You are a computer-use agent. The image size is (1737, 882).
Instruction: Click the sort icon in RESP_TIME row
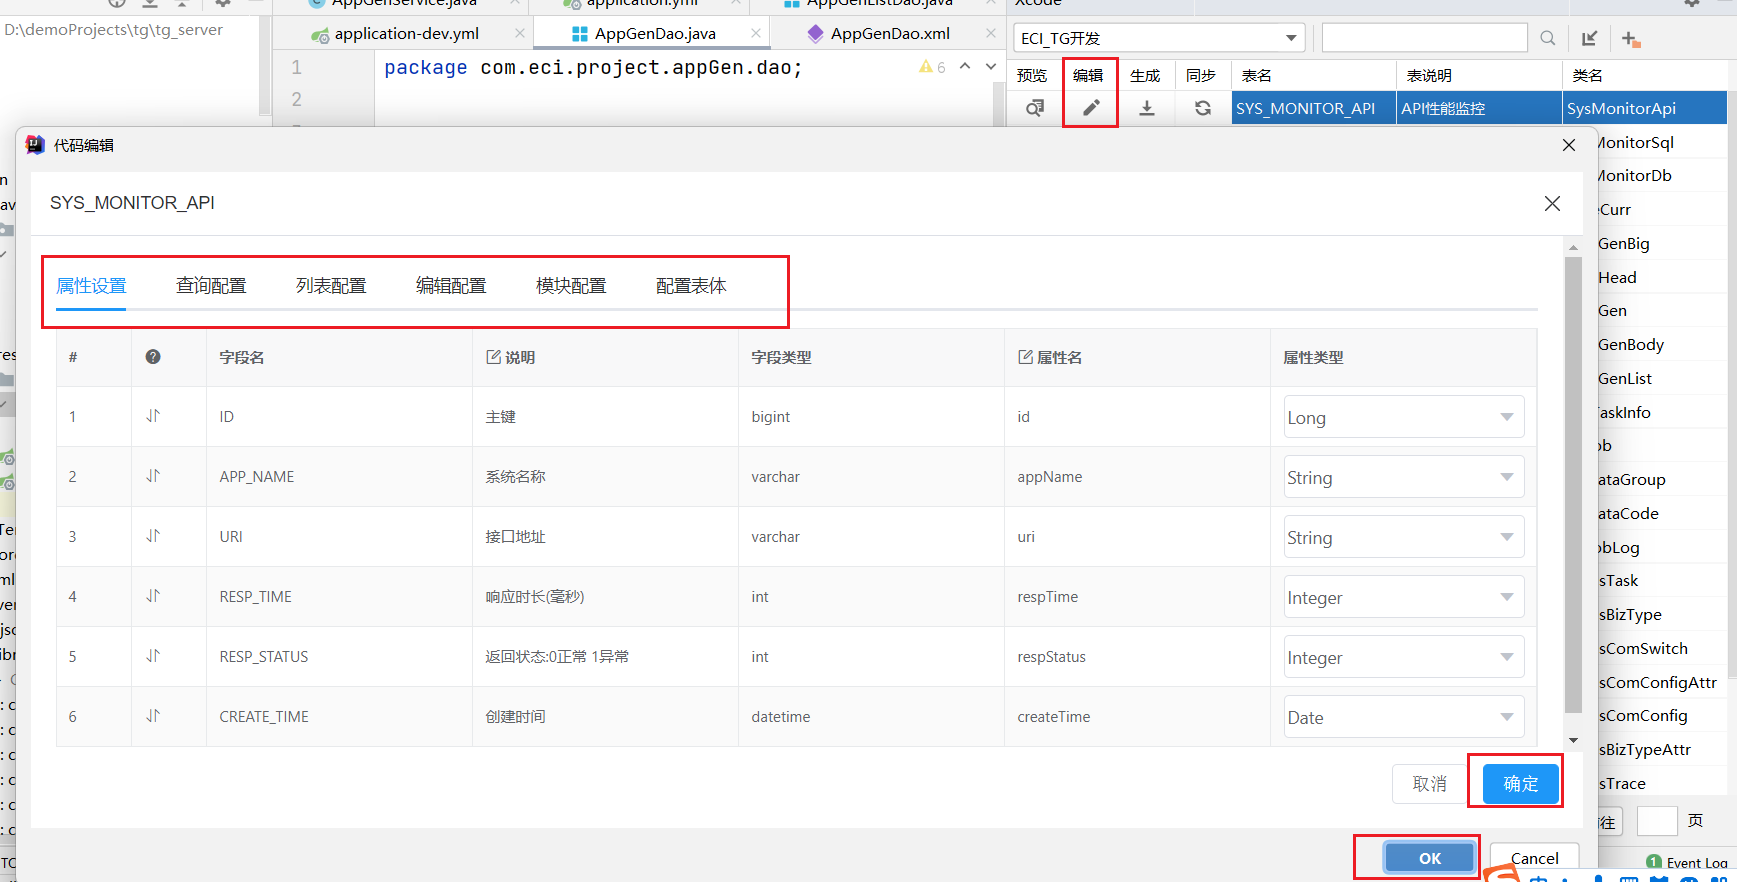pos(153,596)
